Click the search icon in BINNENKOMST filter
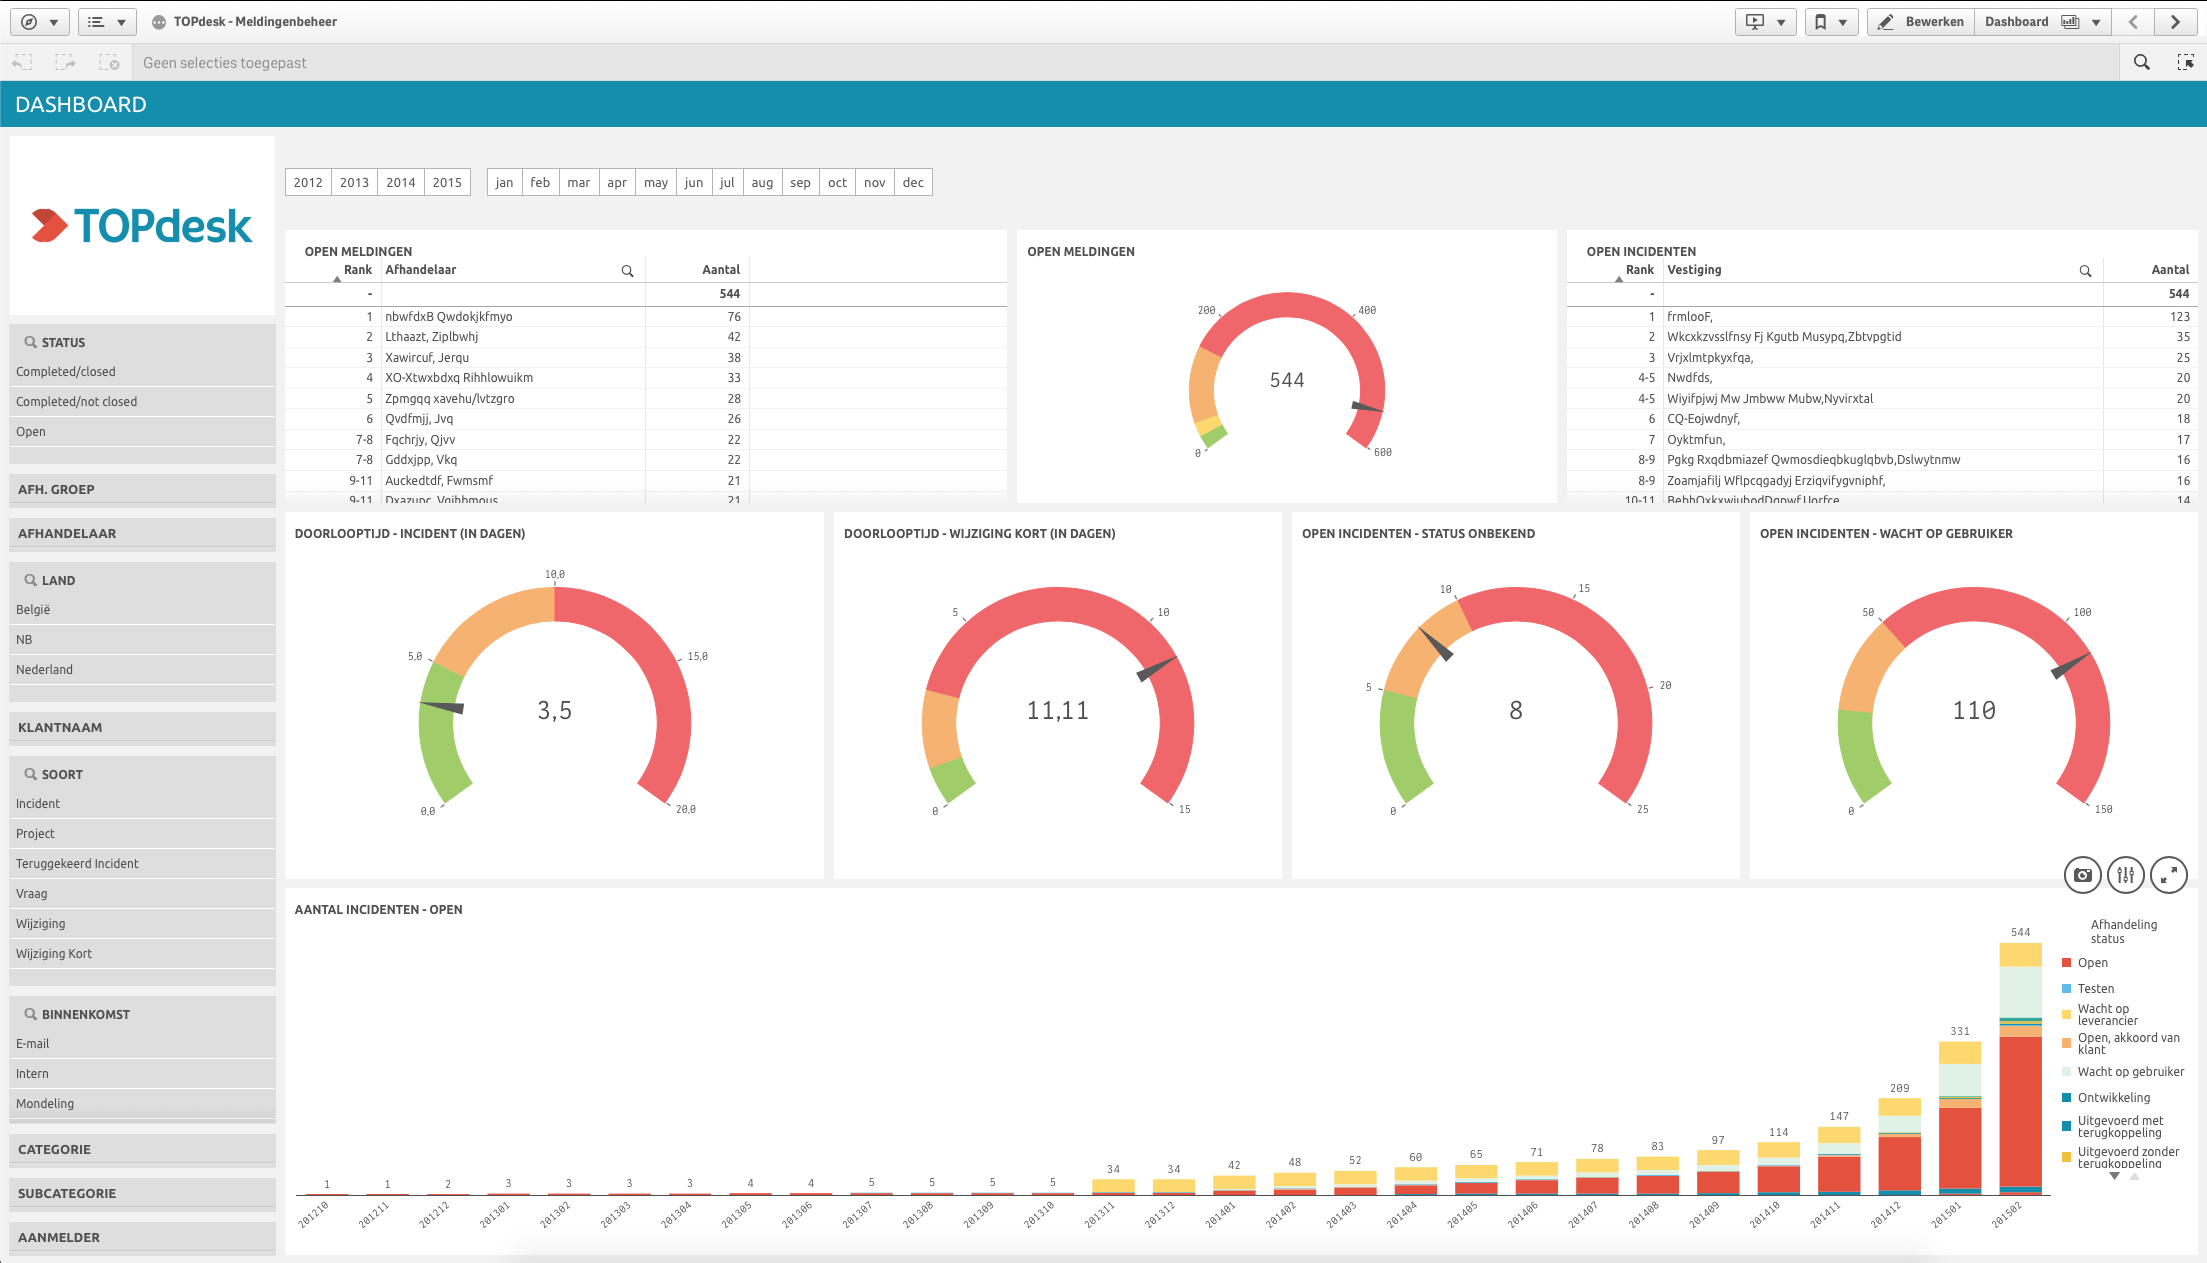Viewport: 2207px width, 1263px height. pyautogui.click(x=31, y=1014)
